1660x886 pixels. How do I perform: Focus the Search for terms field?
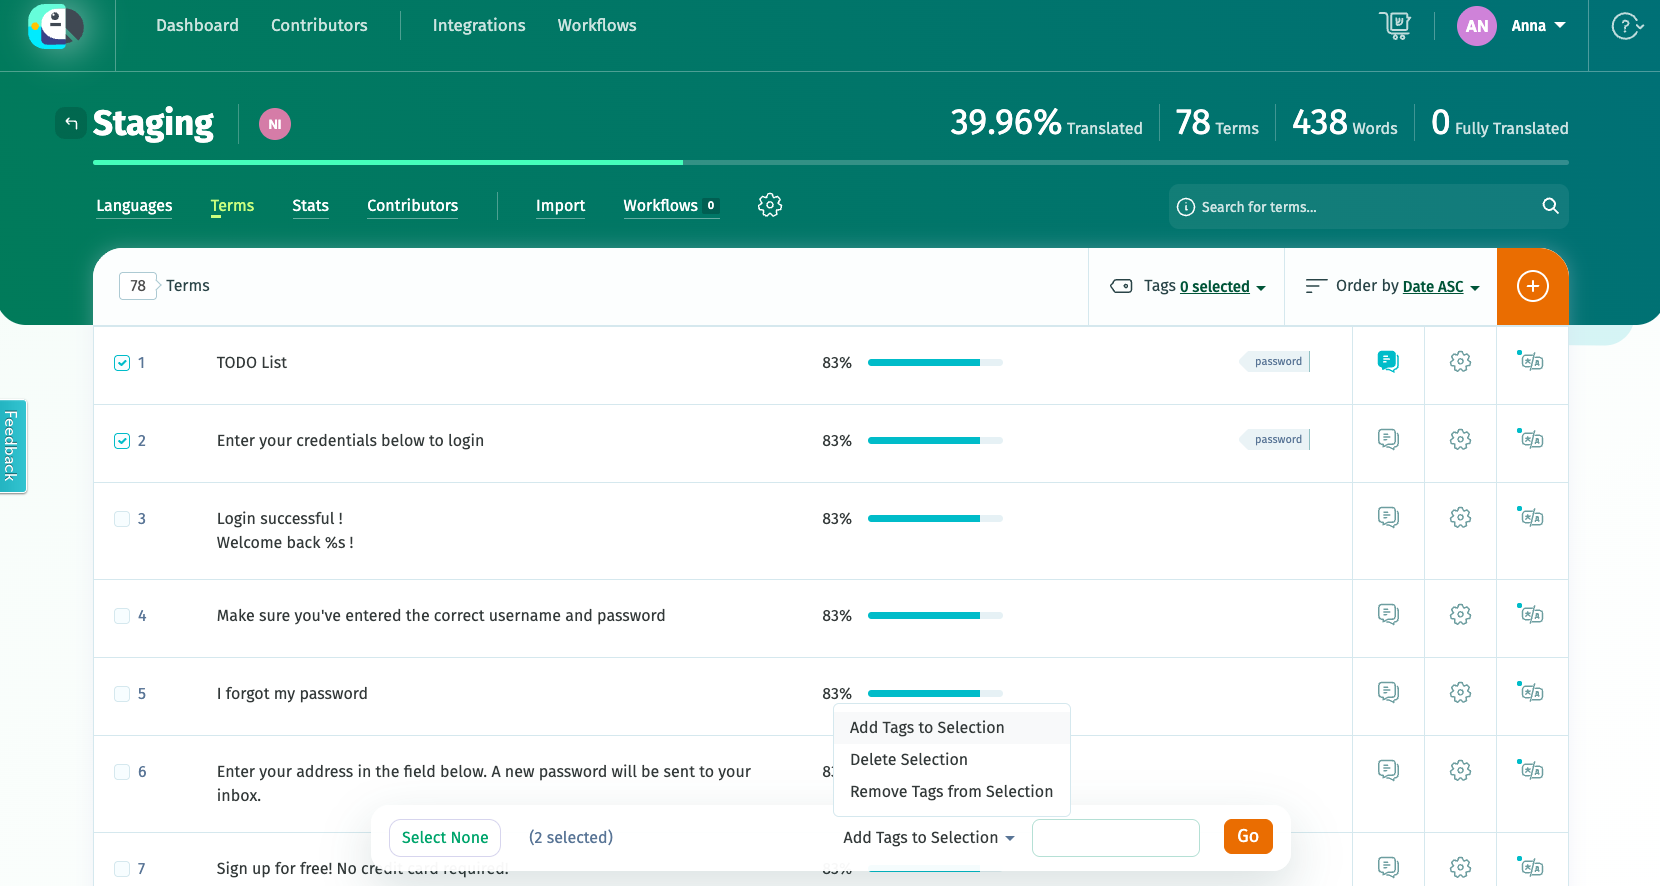[x=1368, y=207]
